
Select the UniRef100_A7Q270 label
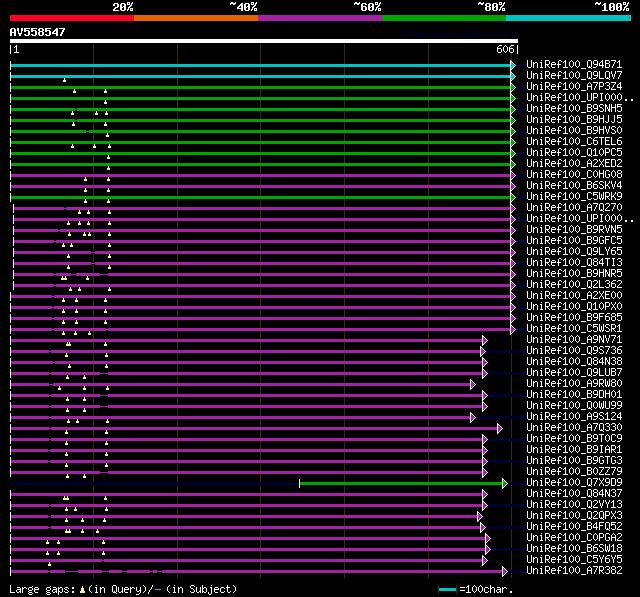[x=574, y=208]
